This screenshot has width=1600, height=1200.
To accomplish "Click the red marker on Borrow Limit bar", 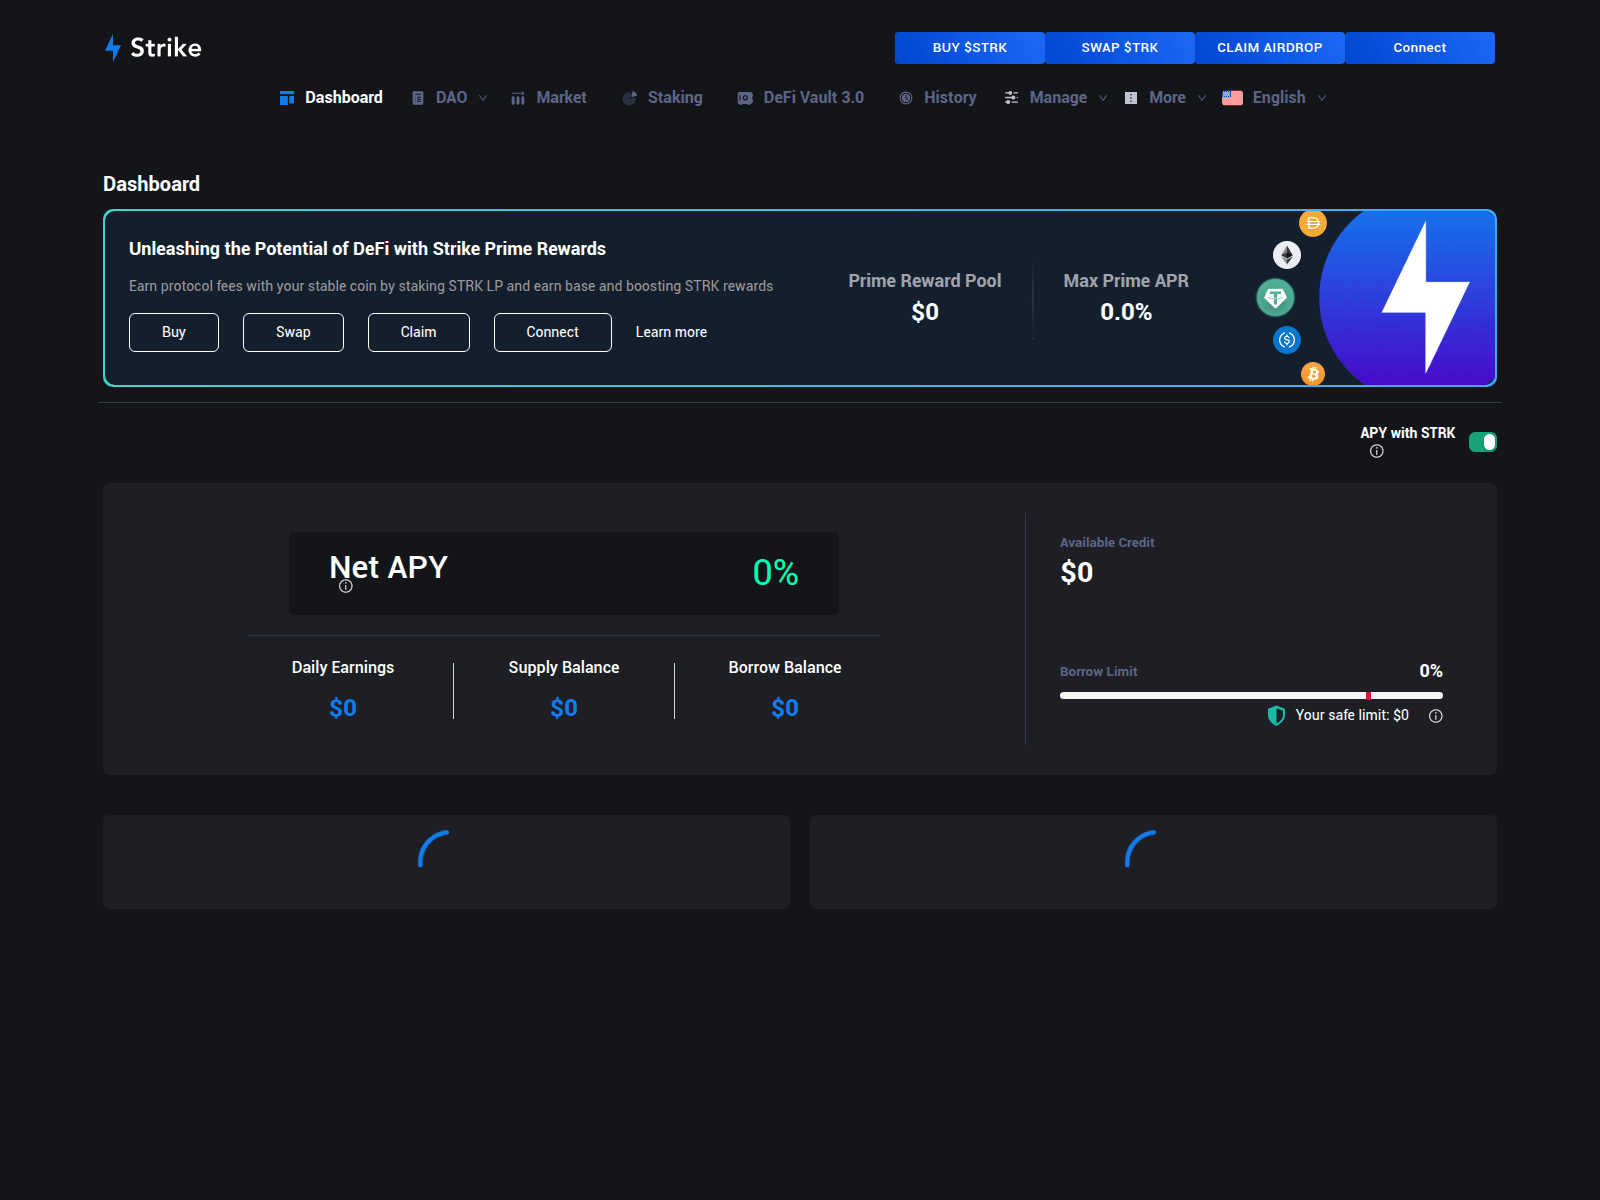I will pos(1368,695).
